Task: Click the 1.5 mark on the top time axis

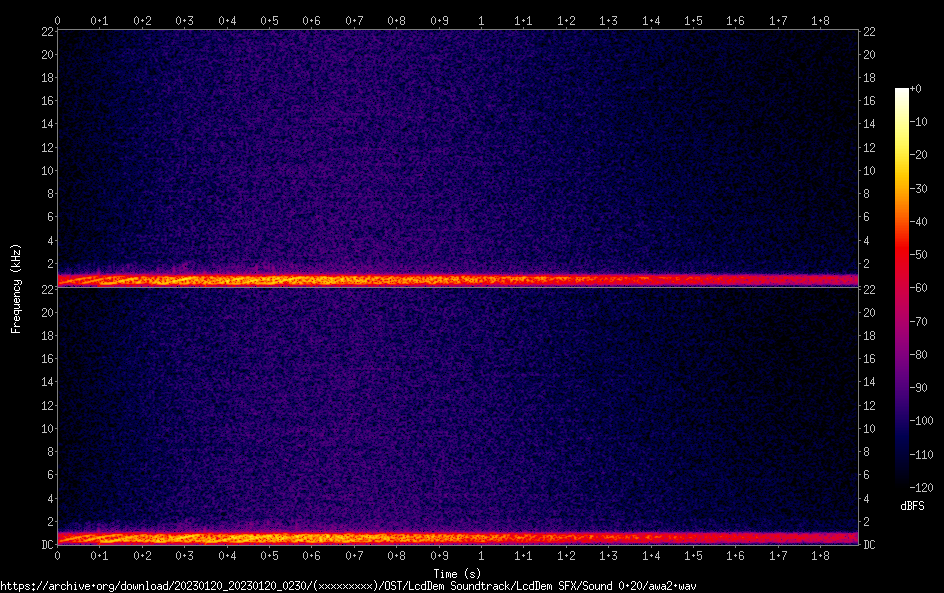Action: tap(693, 20)
